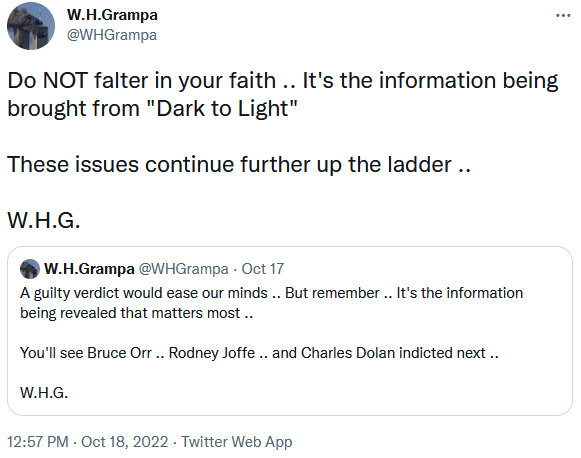Open W.H.Grampa display name at top
The width and height of the screenshot is (581, 458).
[112, 15]
